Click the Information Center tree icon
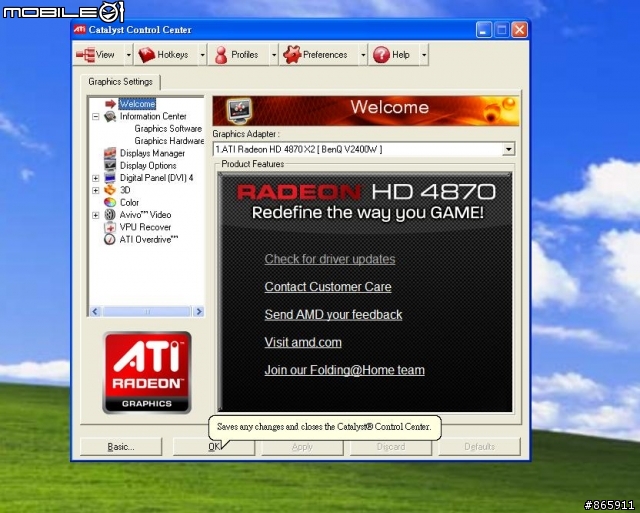Viewport: 640px width, 513px height. pos(109,116)
